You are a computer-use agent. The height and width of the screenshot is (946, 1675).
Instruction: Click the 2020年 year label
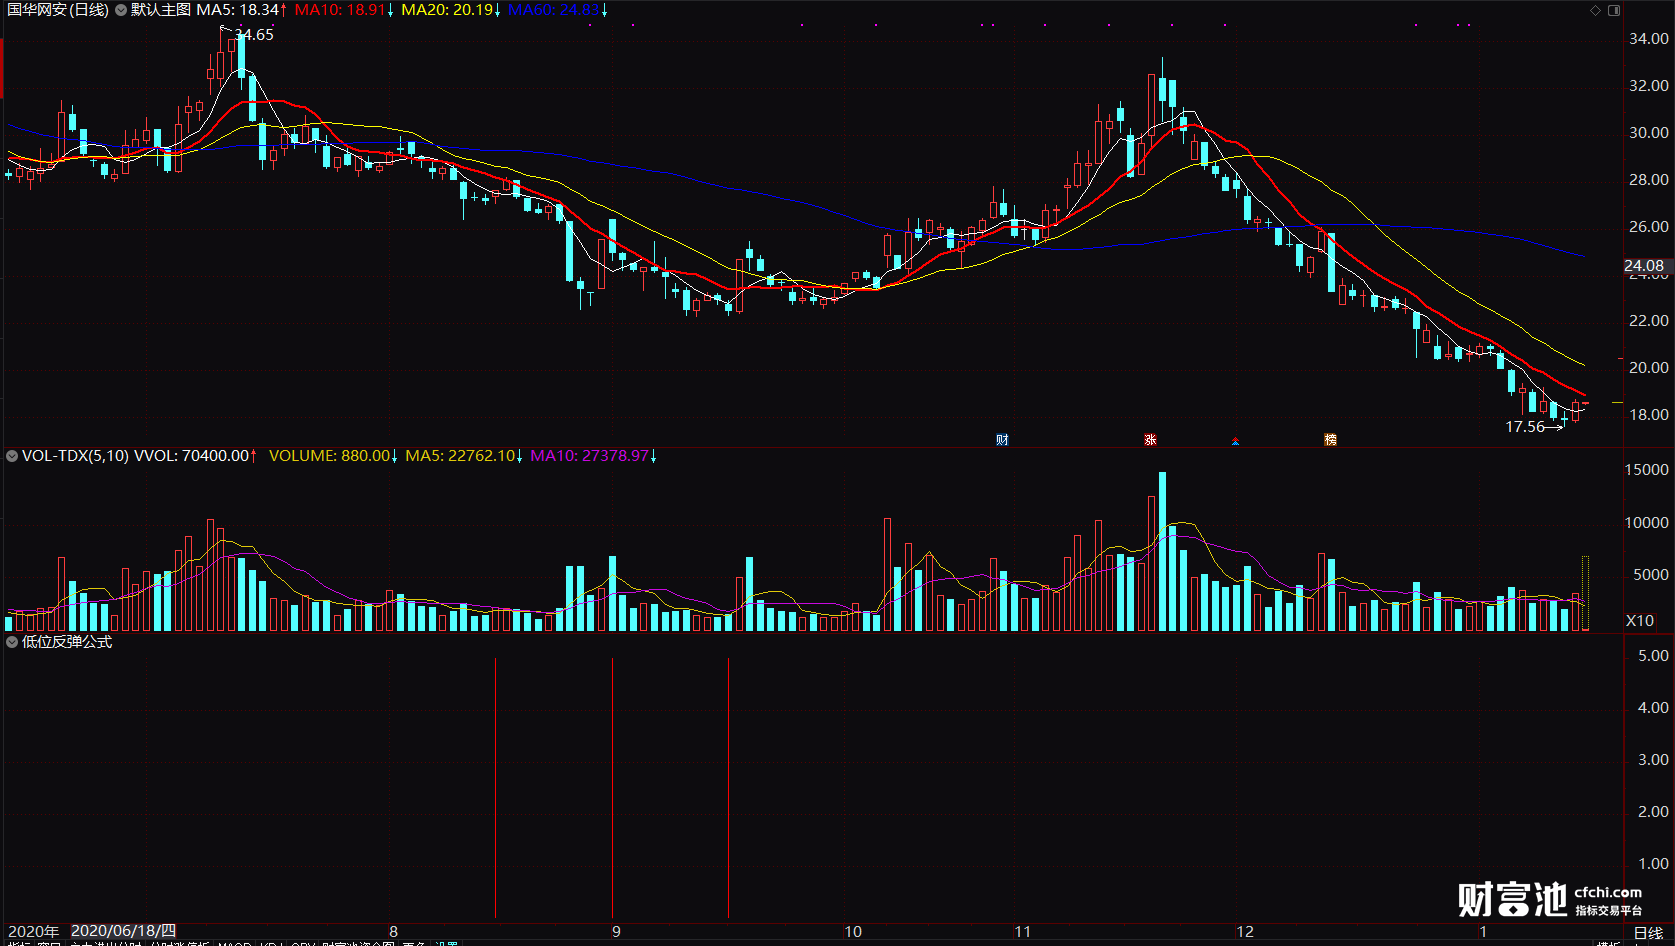(x=34, y=932)
